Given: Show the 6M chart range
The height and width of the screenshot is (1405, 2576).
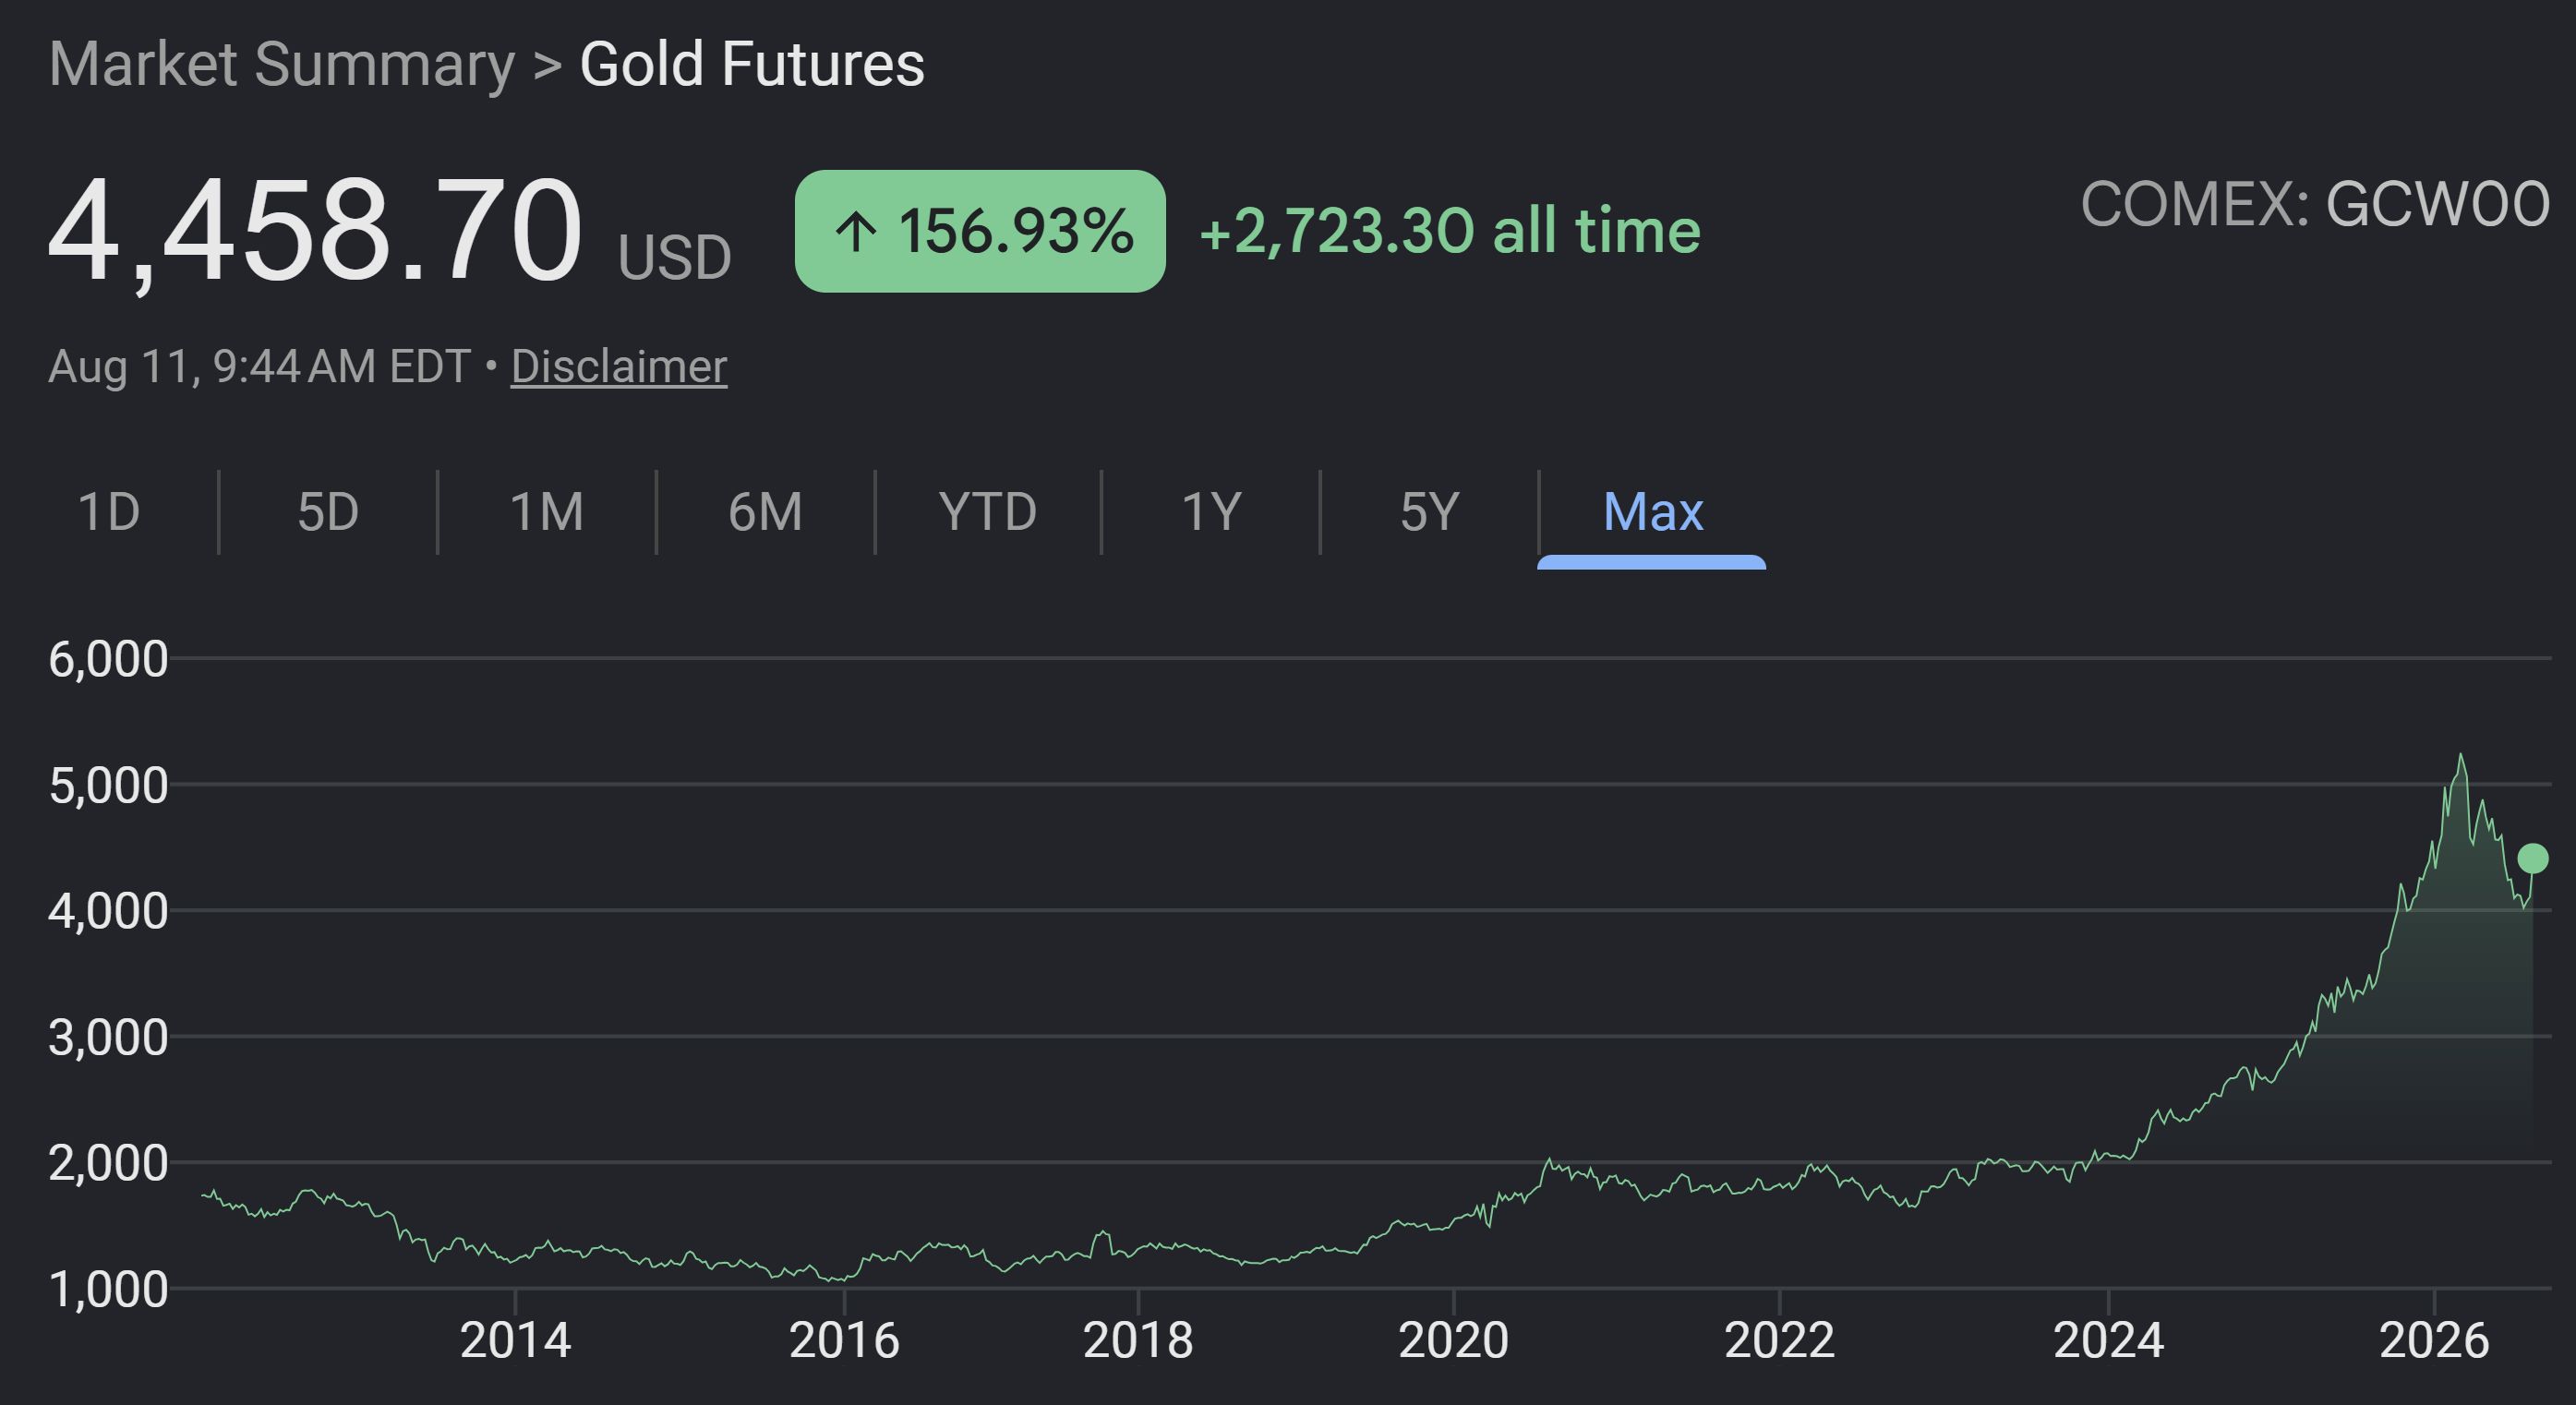Looking at the screenshot, I should (765, 512).
